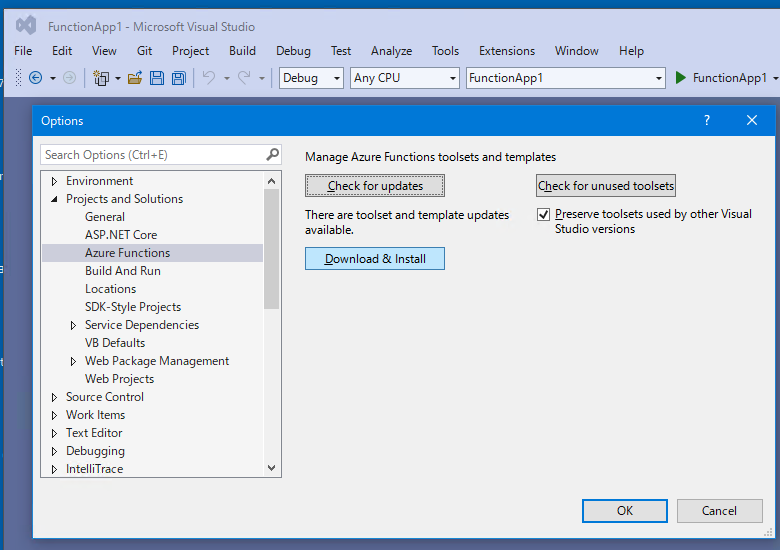Click the Check for updates button

[375, 185]
